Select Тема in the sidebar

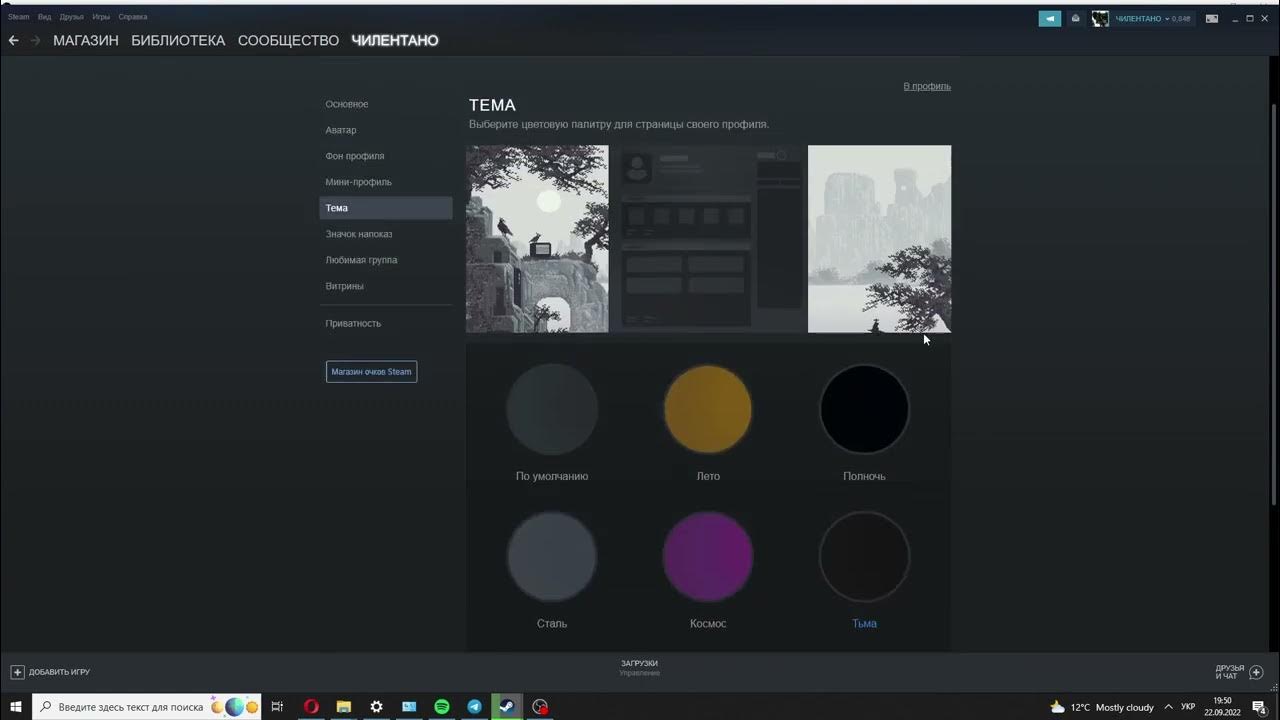[x=385, y=208]
